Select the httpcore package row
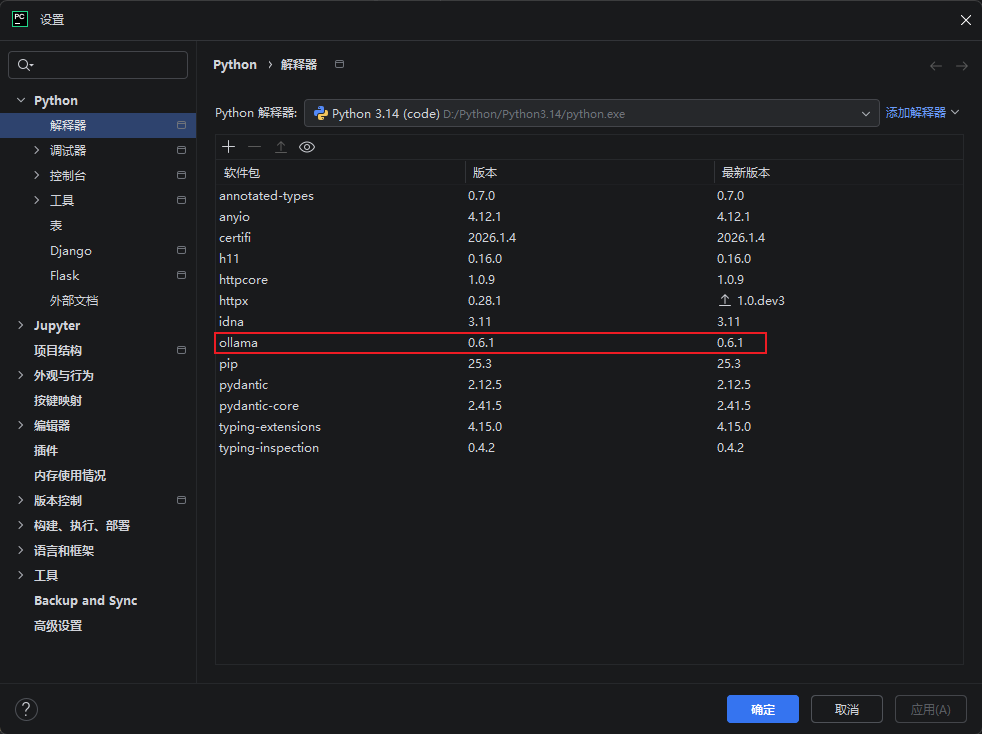This screenshot has height=734, width=982. click(x=589, y=279)
